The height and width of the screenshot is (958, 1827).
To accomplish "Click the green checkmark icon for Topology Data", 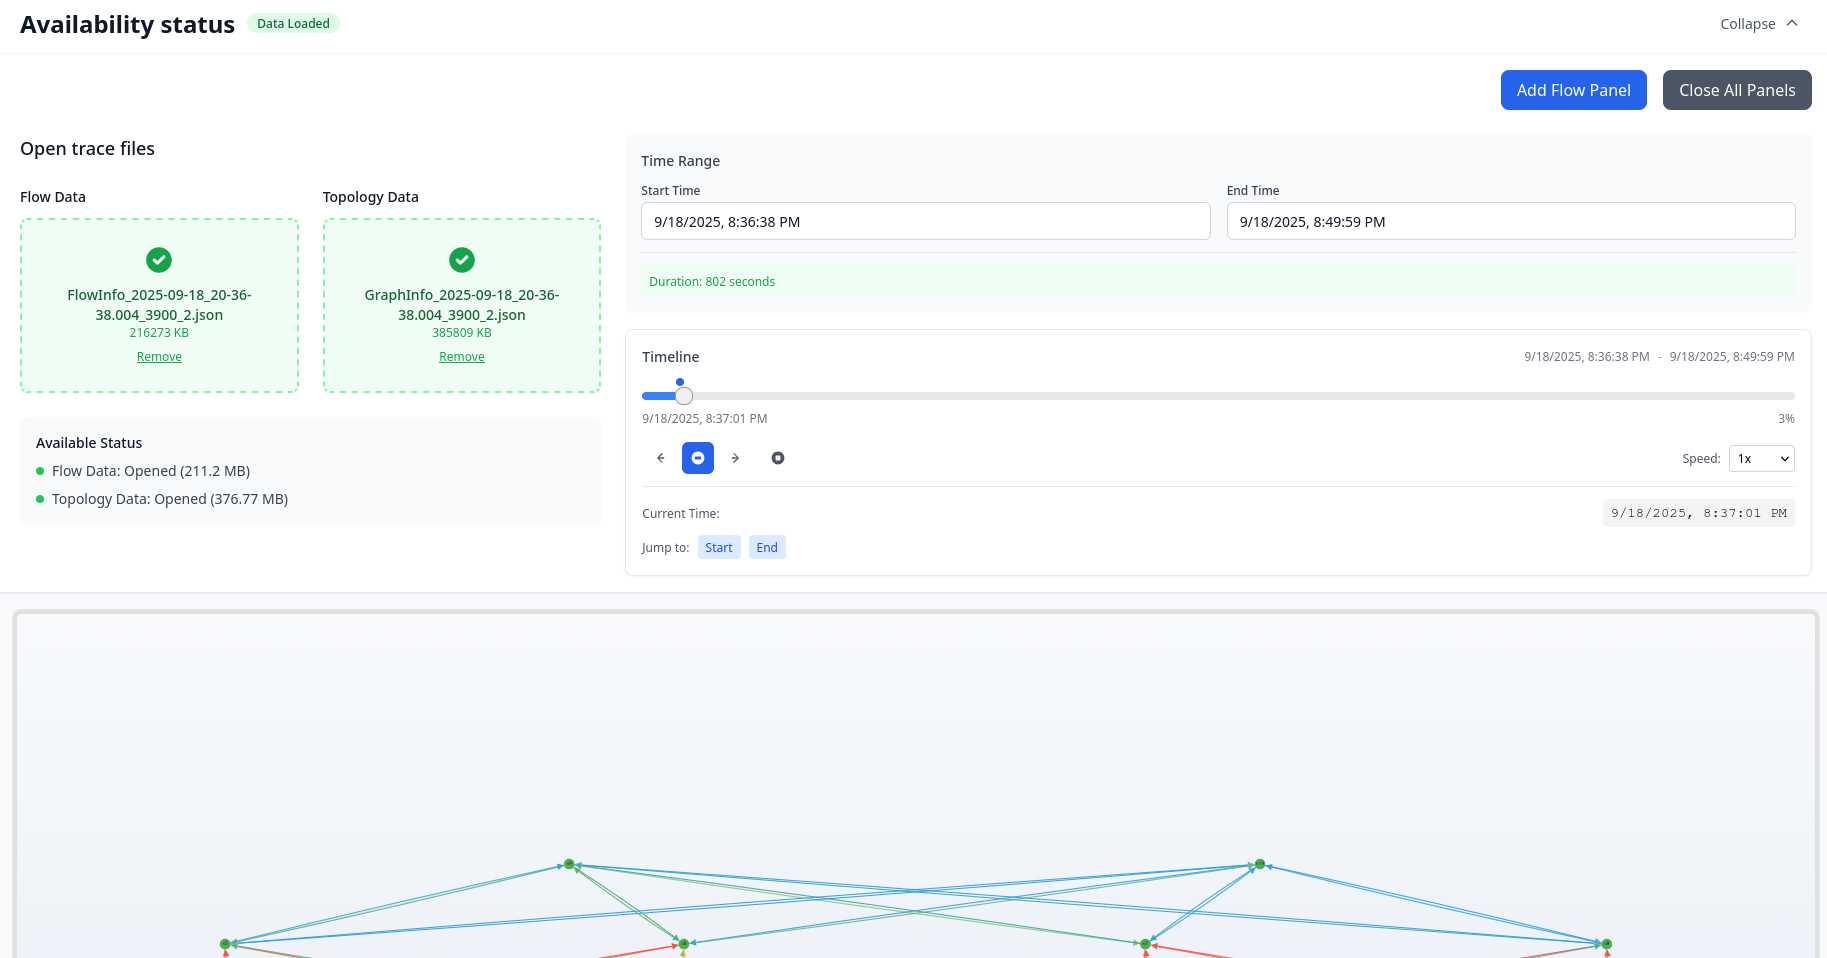I will (x=462, y=260).
